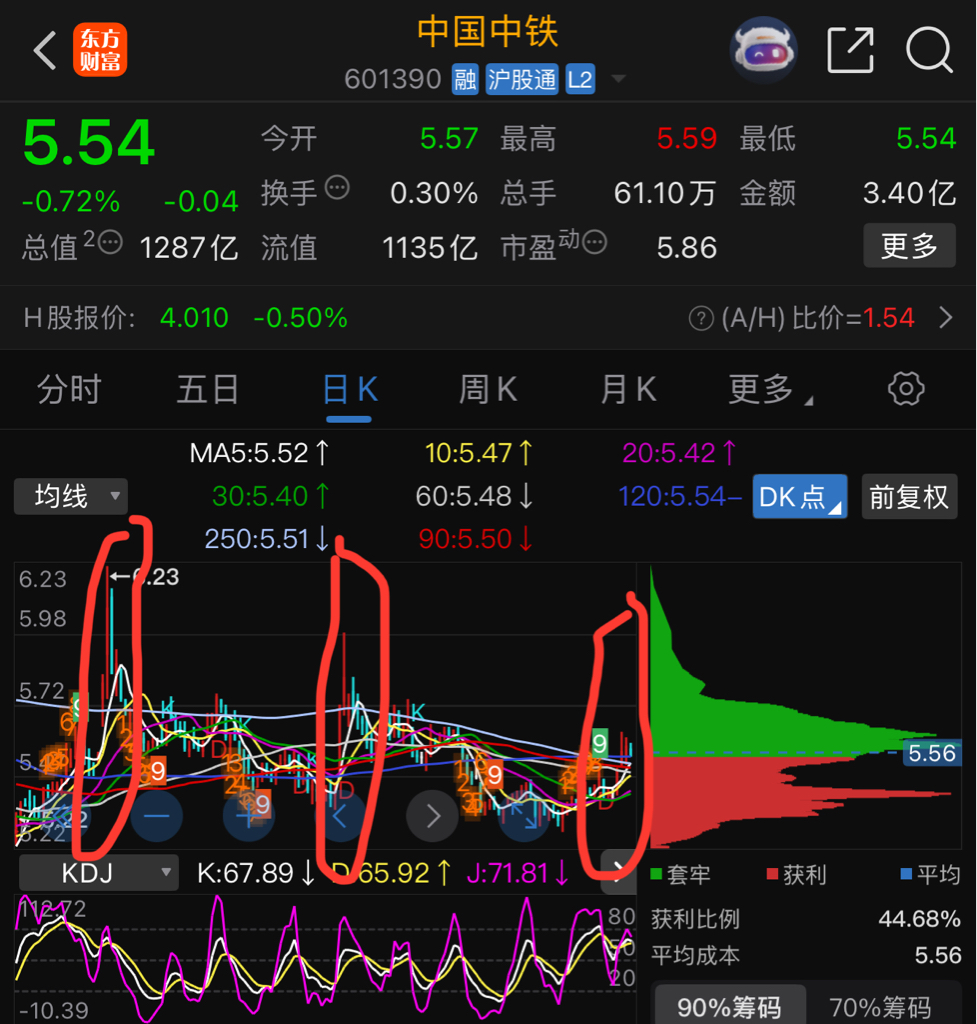Open the info bubble beside 换手
Screen dimensions: 977x1024
click(338, 188)
